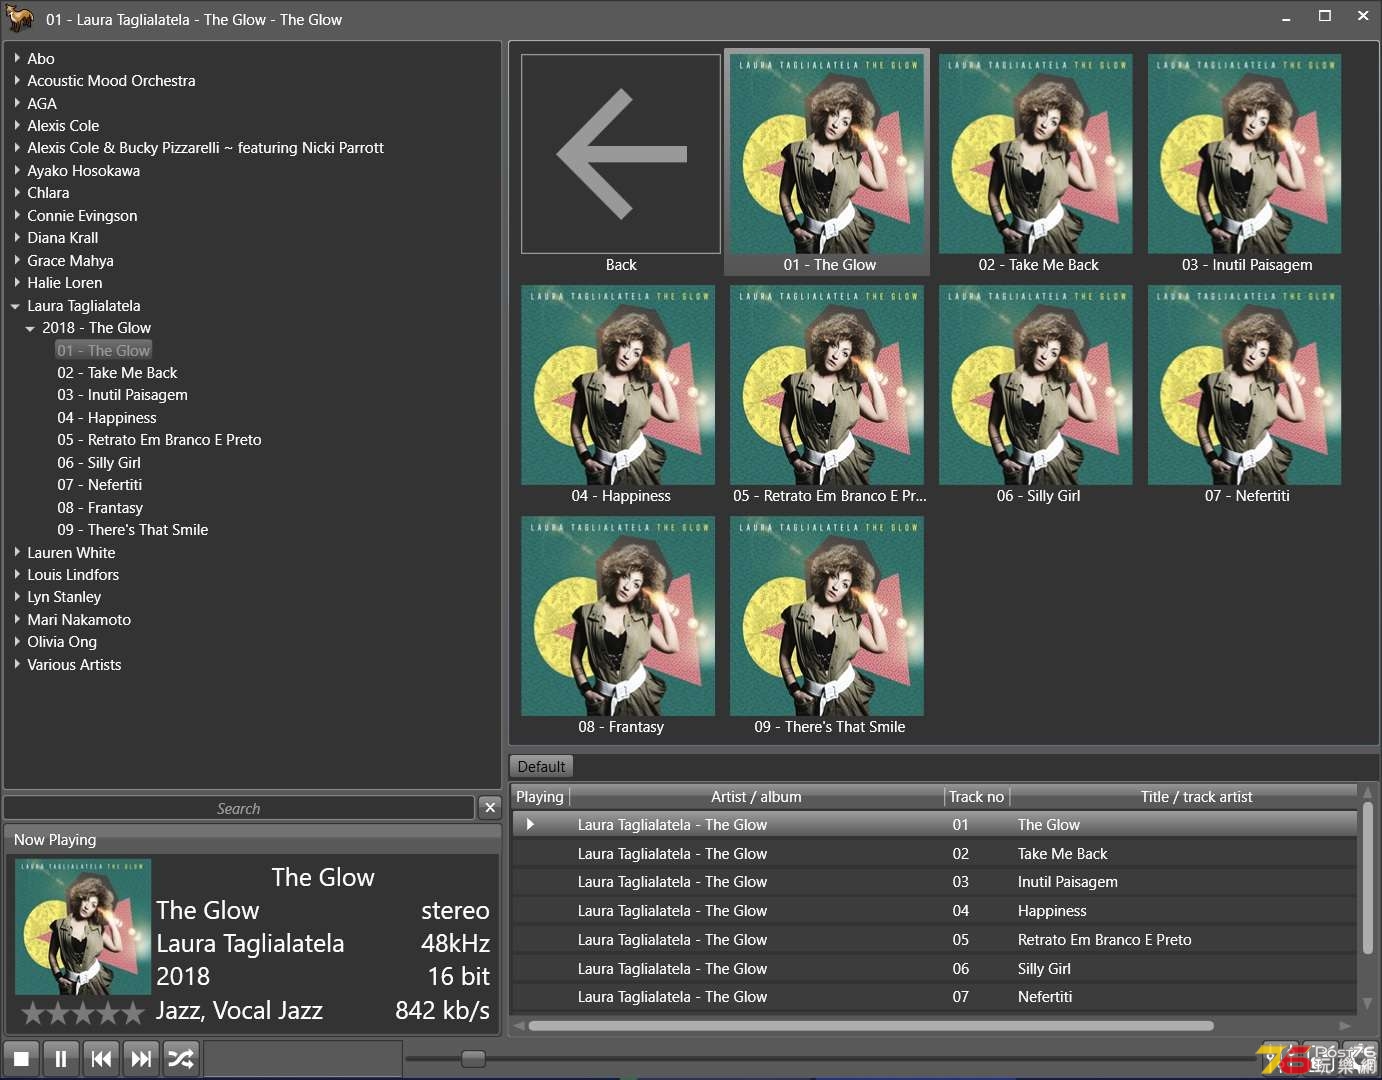
Task: Select 08 - Frantasy in the tree
Action: pyautogui.click(x=100, y=507)
